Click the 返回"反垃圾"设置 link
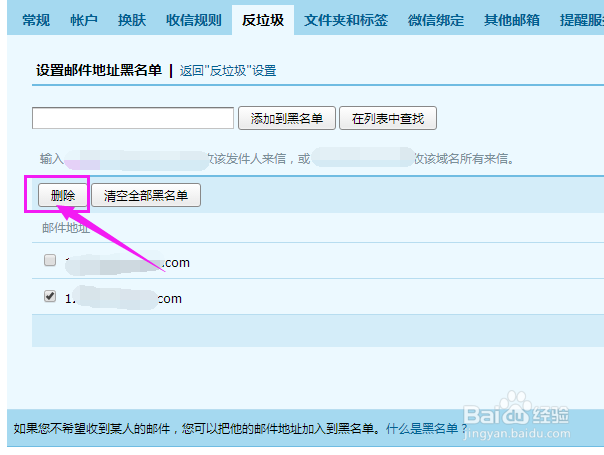The width and height of the screenshot is (604, 455). 228,71
